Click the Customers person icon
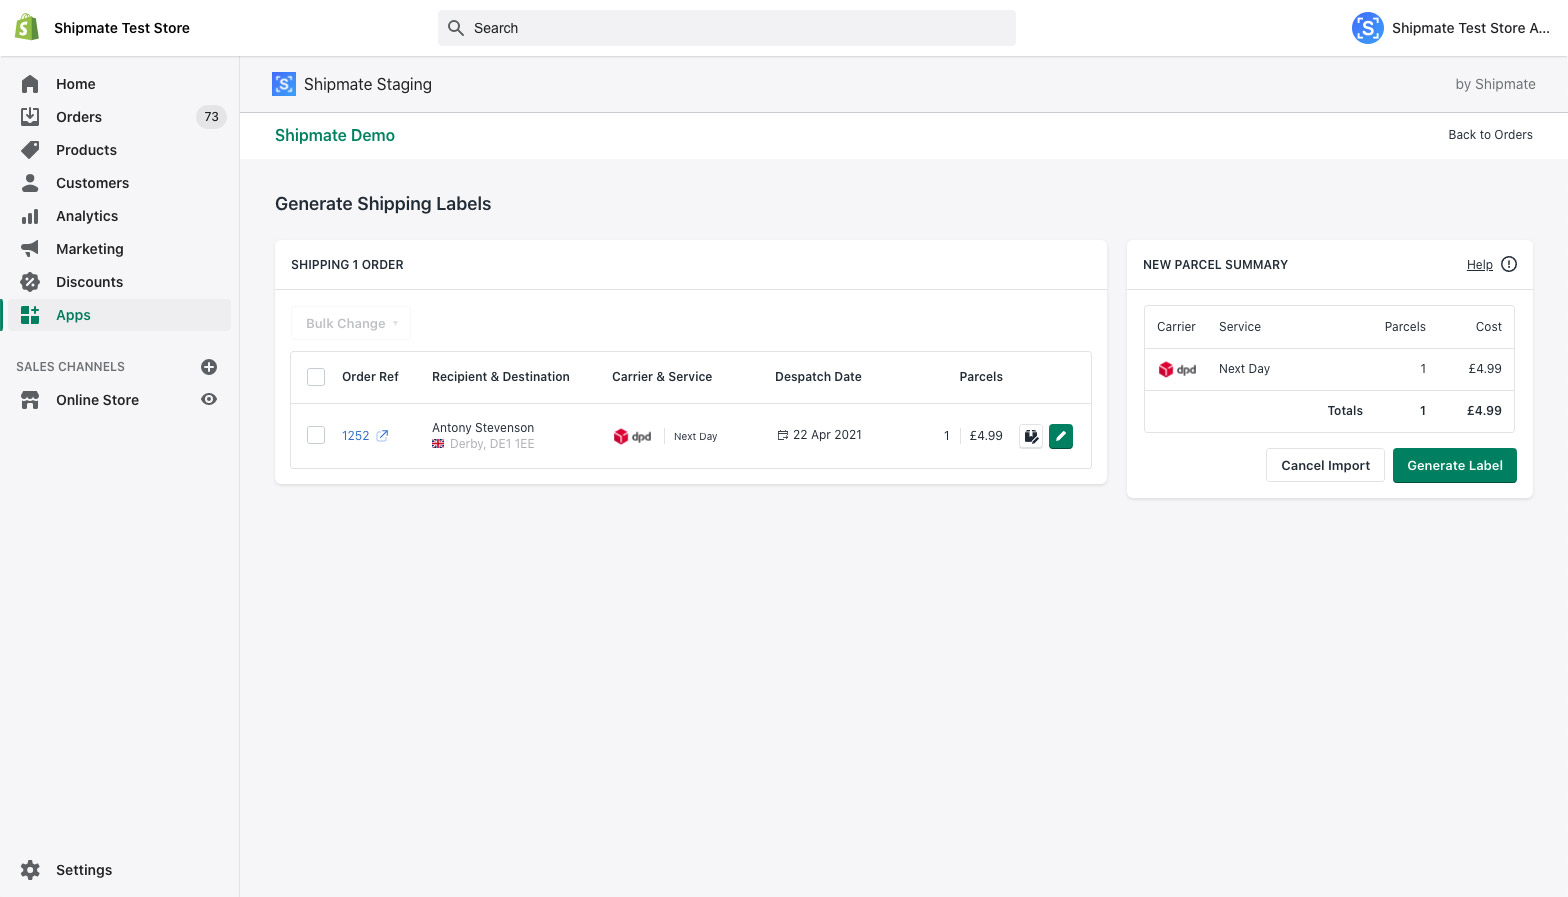 pyautogui.click(x=30, y=183)
